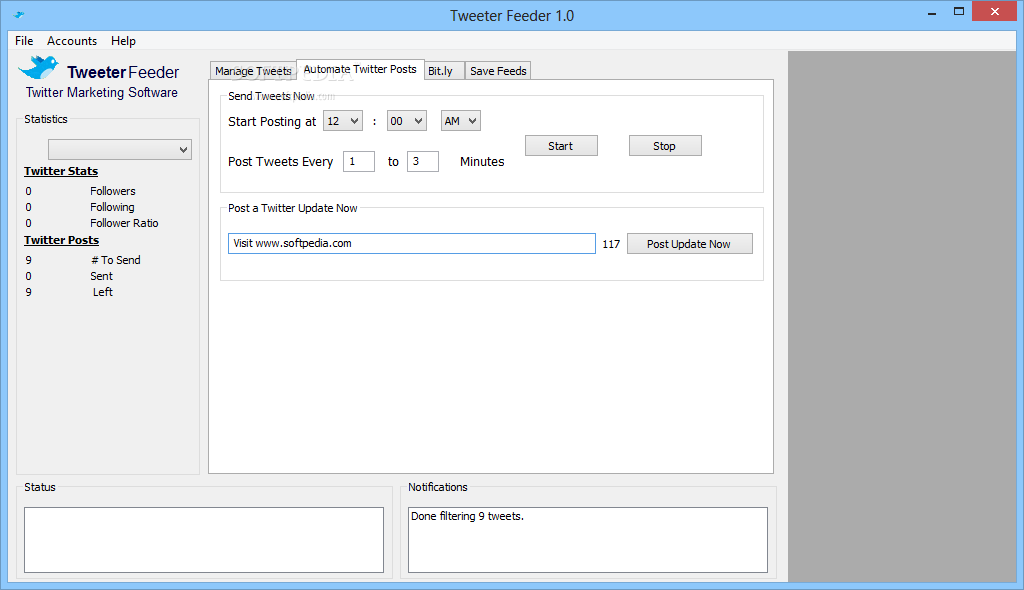Image resolution: width=1024 pixels, height=590 pixels.
Task: Minimize the Tweeter Feeder window
Action: tap(932, 12)
